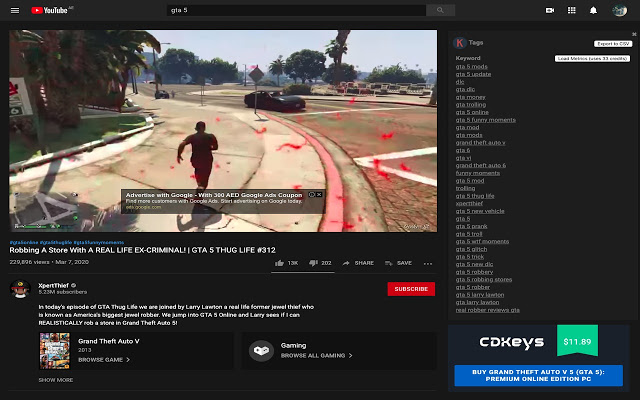Open the create video camera icon

pyautogui.click(x=550, y=10)
